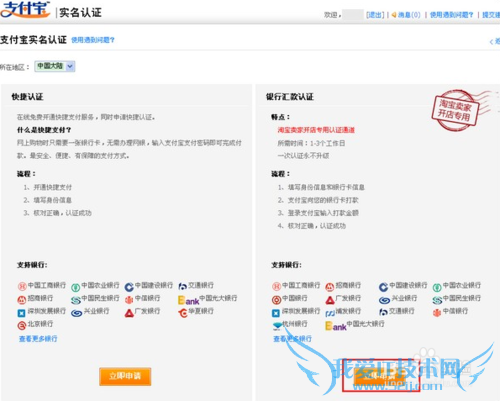
Task: Click 华夏银行 icon in 快捷认证 panel
Action: pos(183,313)
